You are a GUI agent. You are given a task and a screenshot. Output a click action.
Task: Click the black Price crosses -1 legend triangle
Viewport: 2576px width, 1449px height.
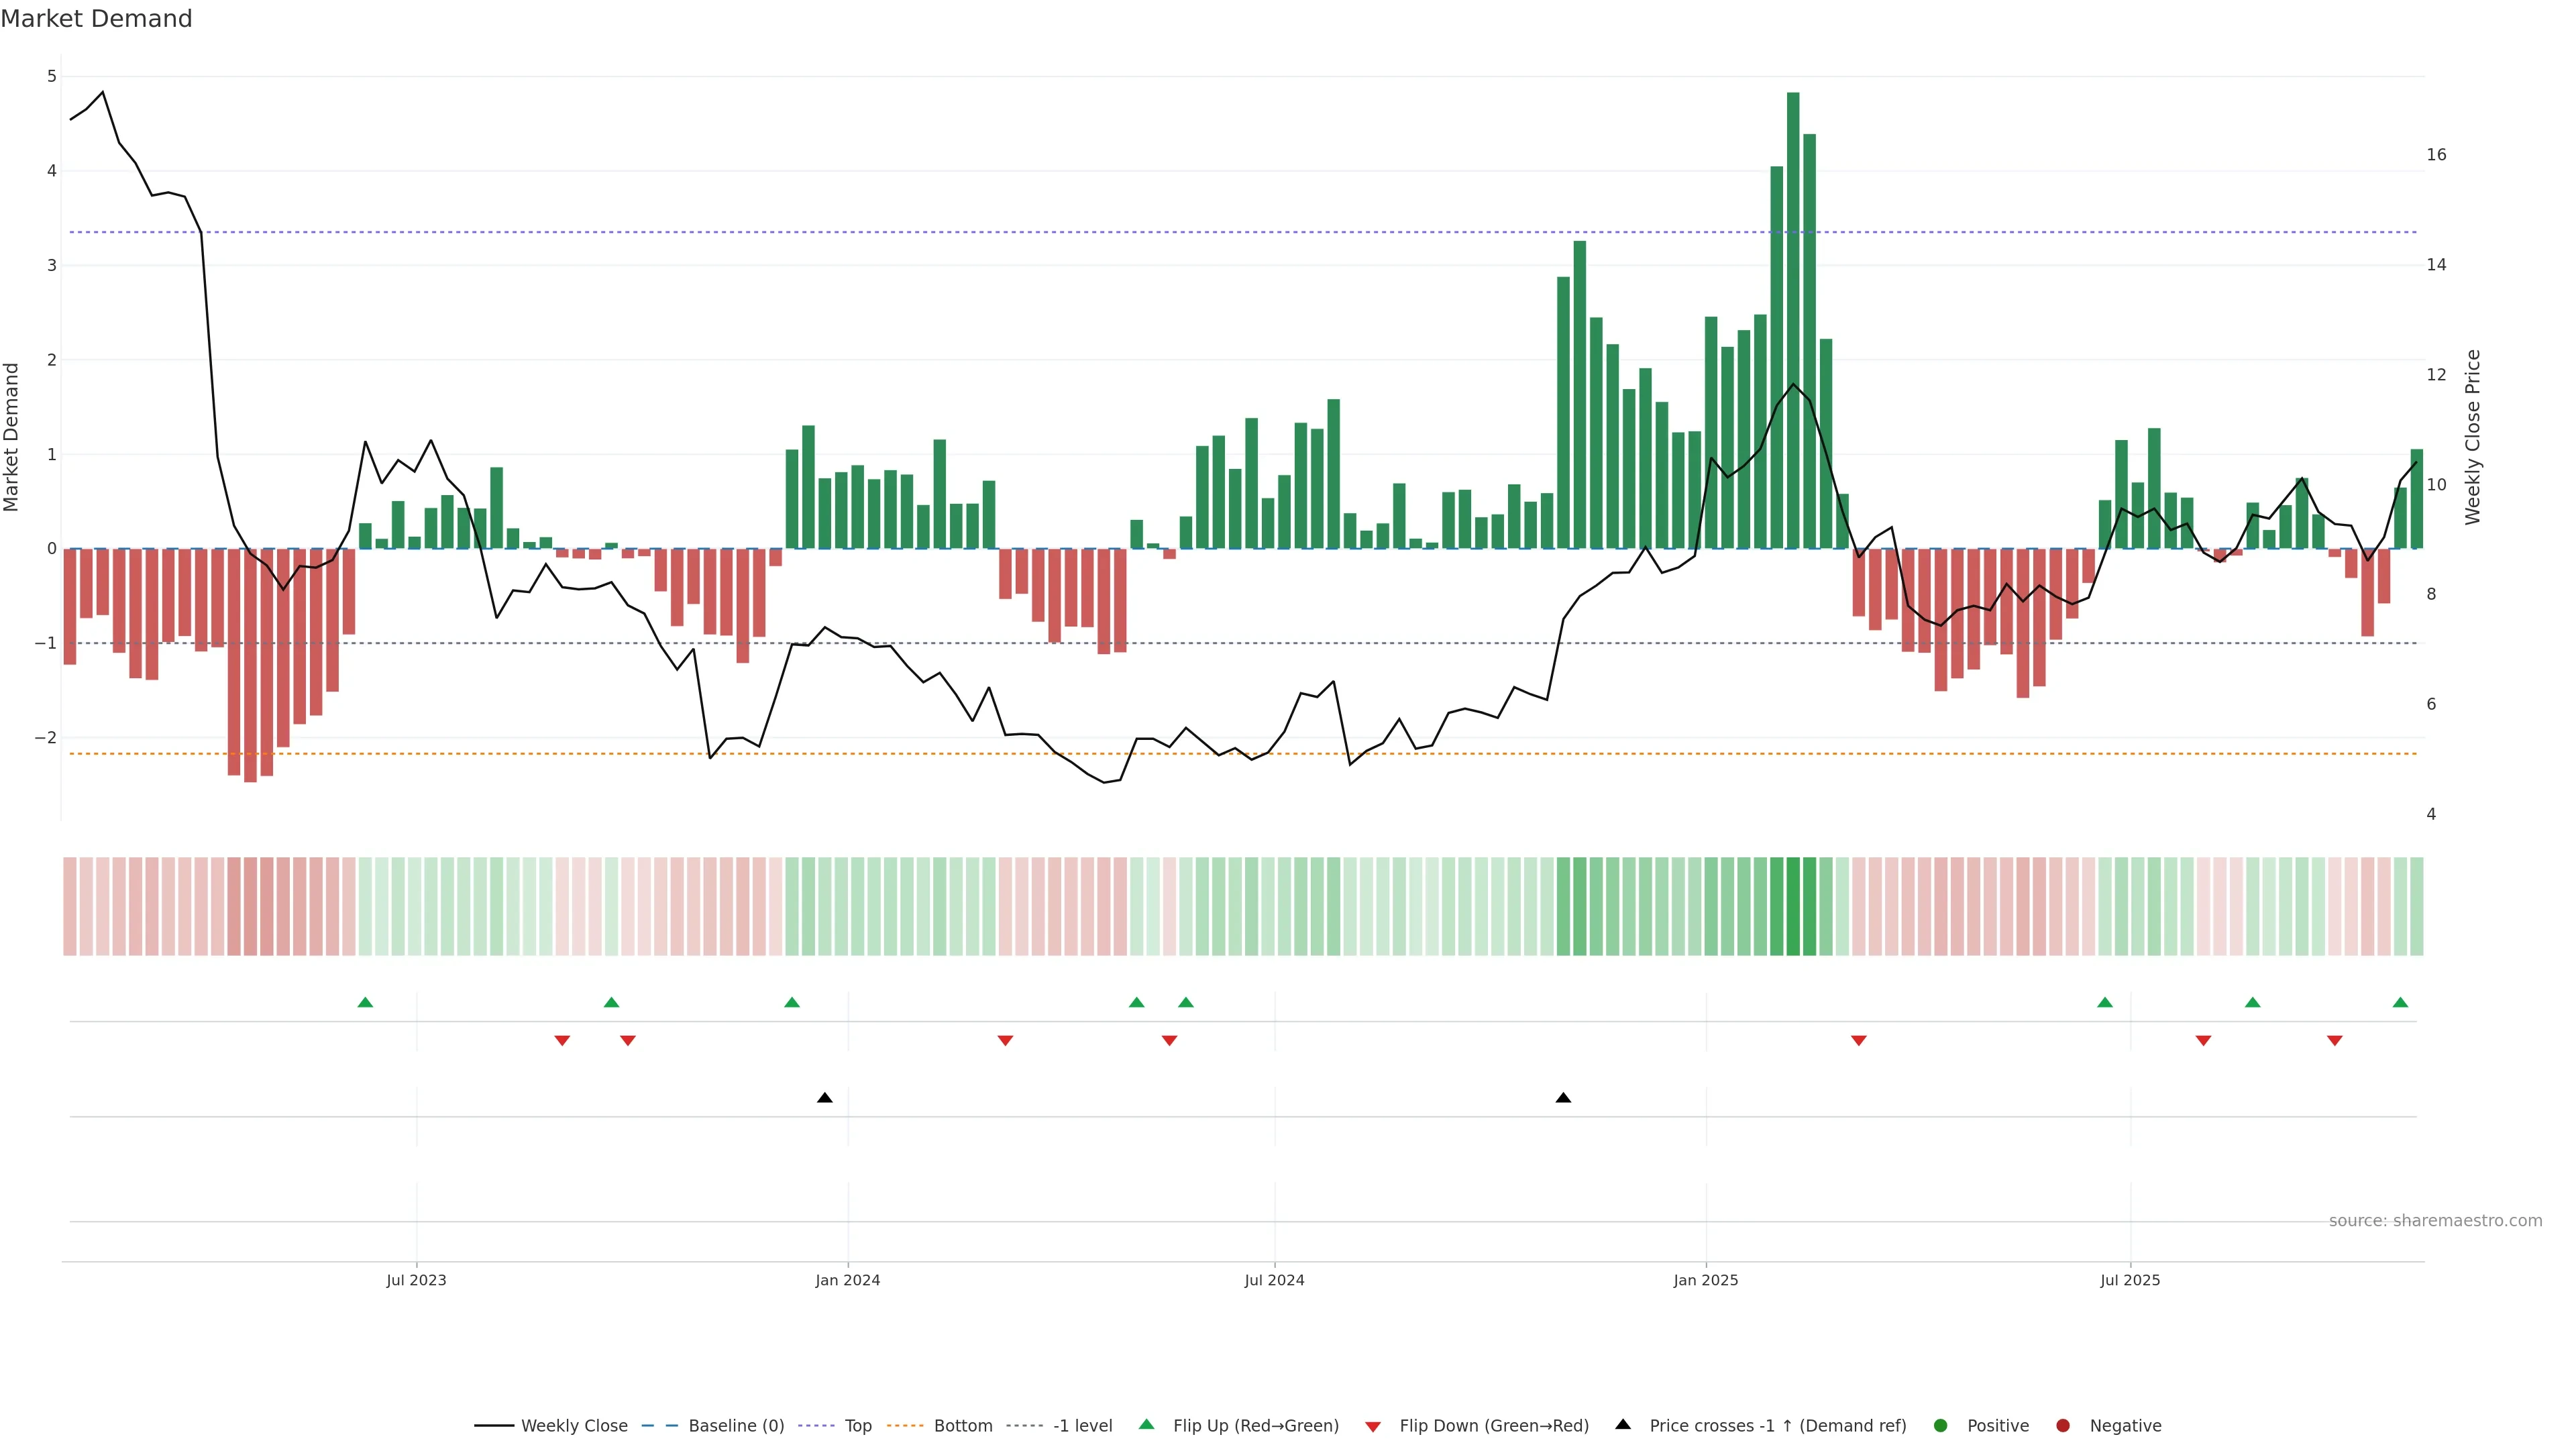[1623, 1424]
